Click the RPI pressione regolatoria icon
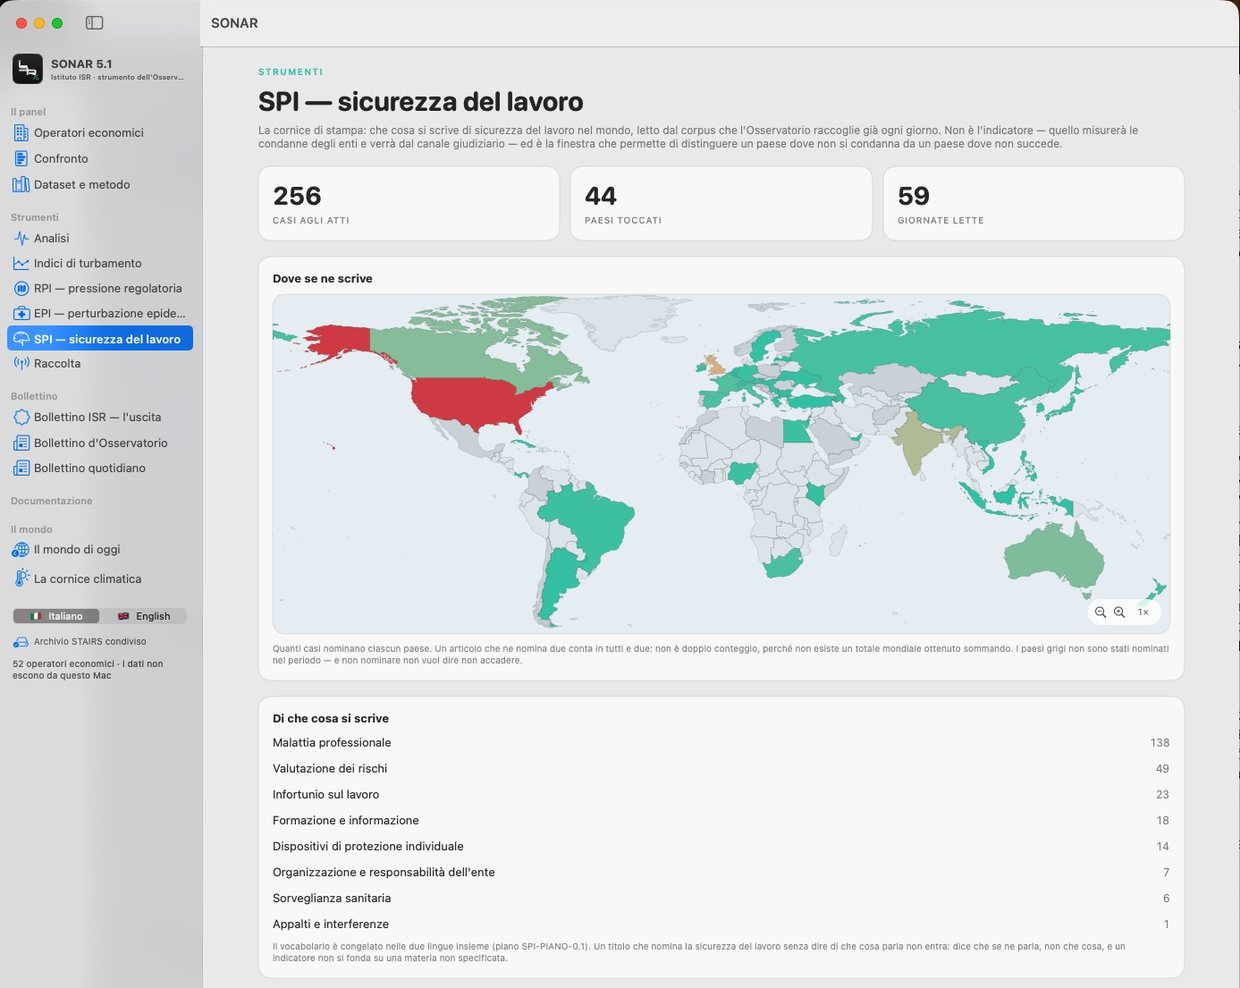 pos(21,288)
